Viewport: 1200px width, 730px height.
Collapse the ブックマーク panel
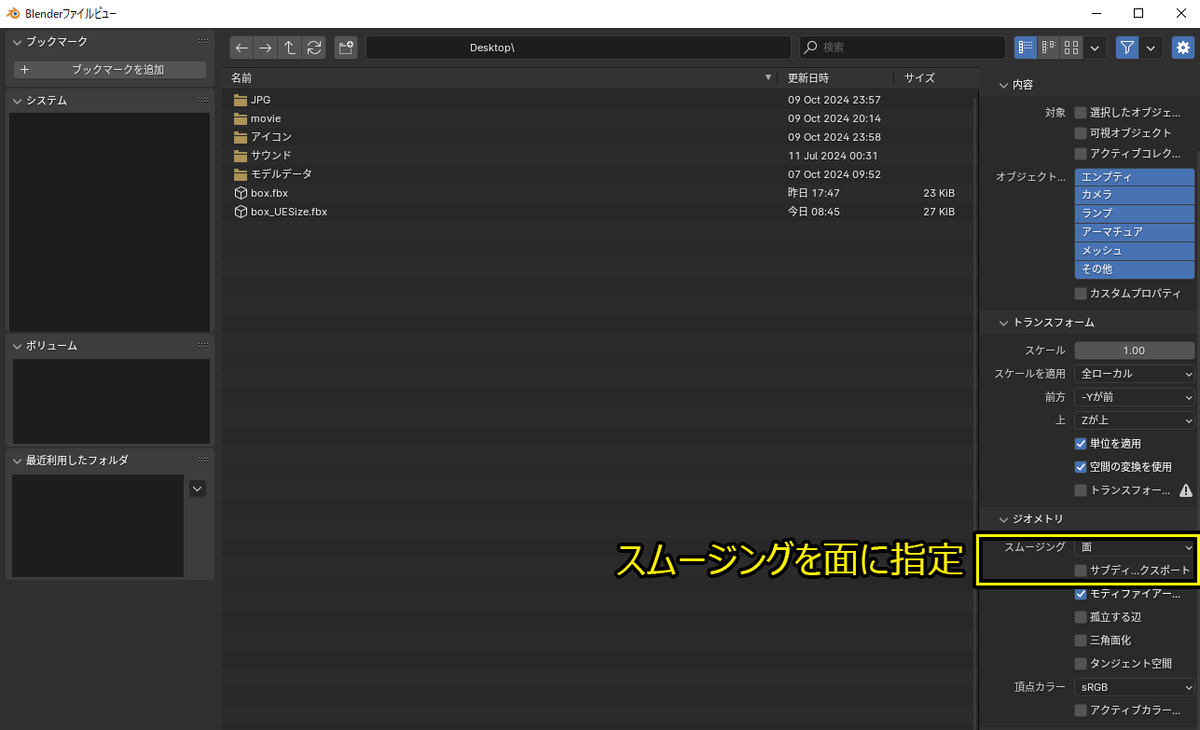17,42
